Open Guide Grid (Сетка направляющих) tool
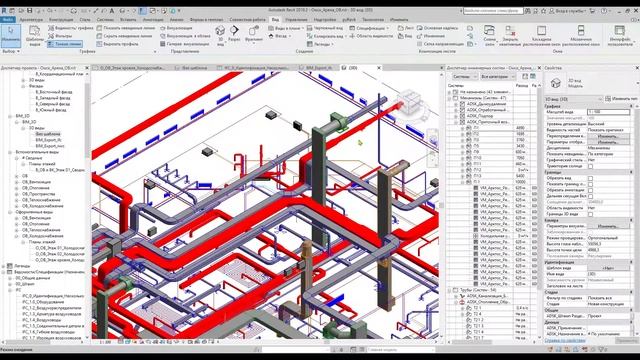 point(440,44)
